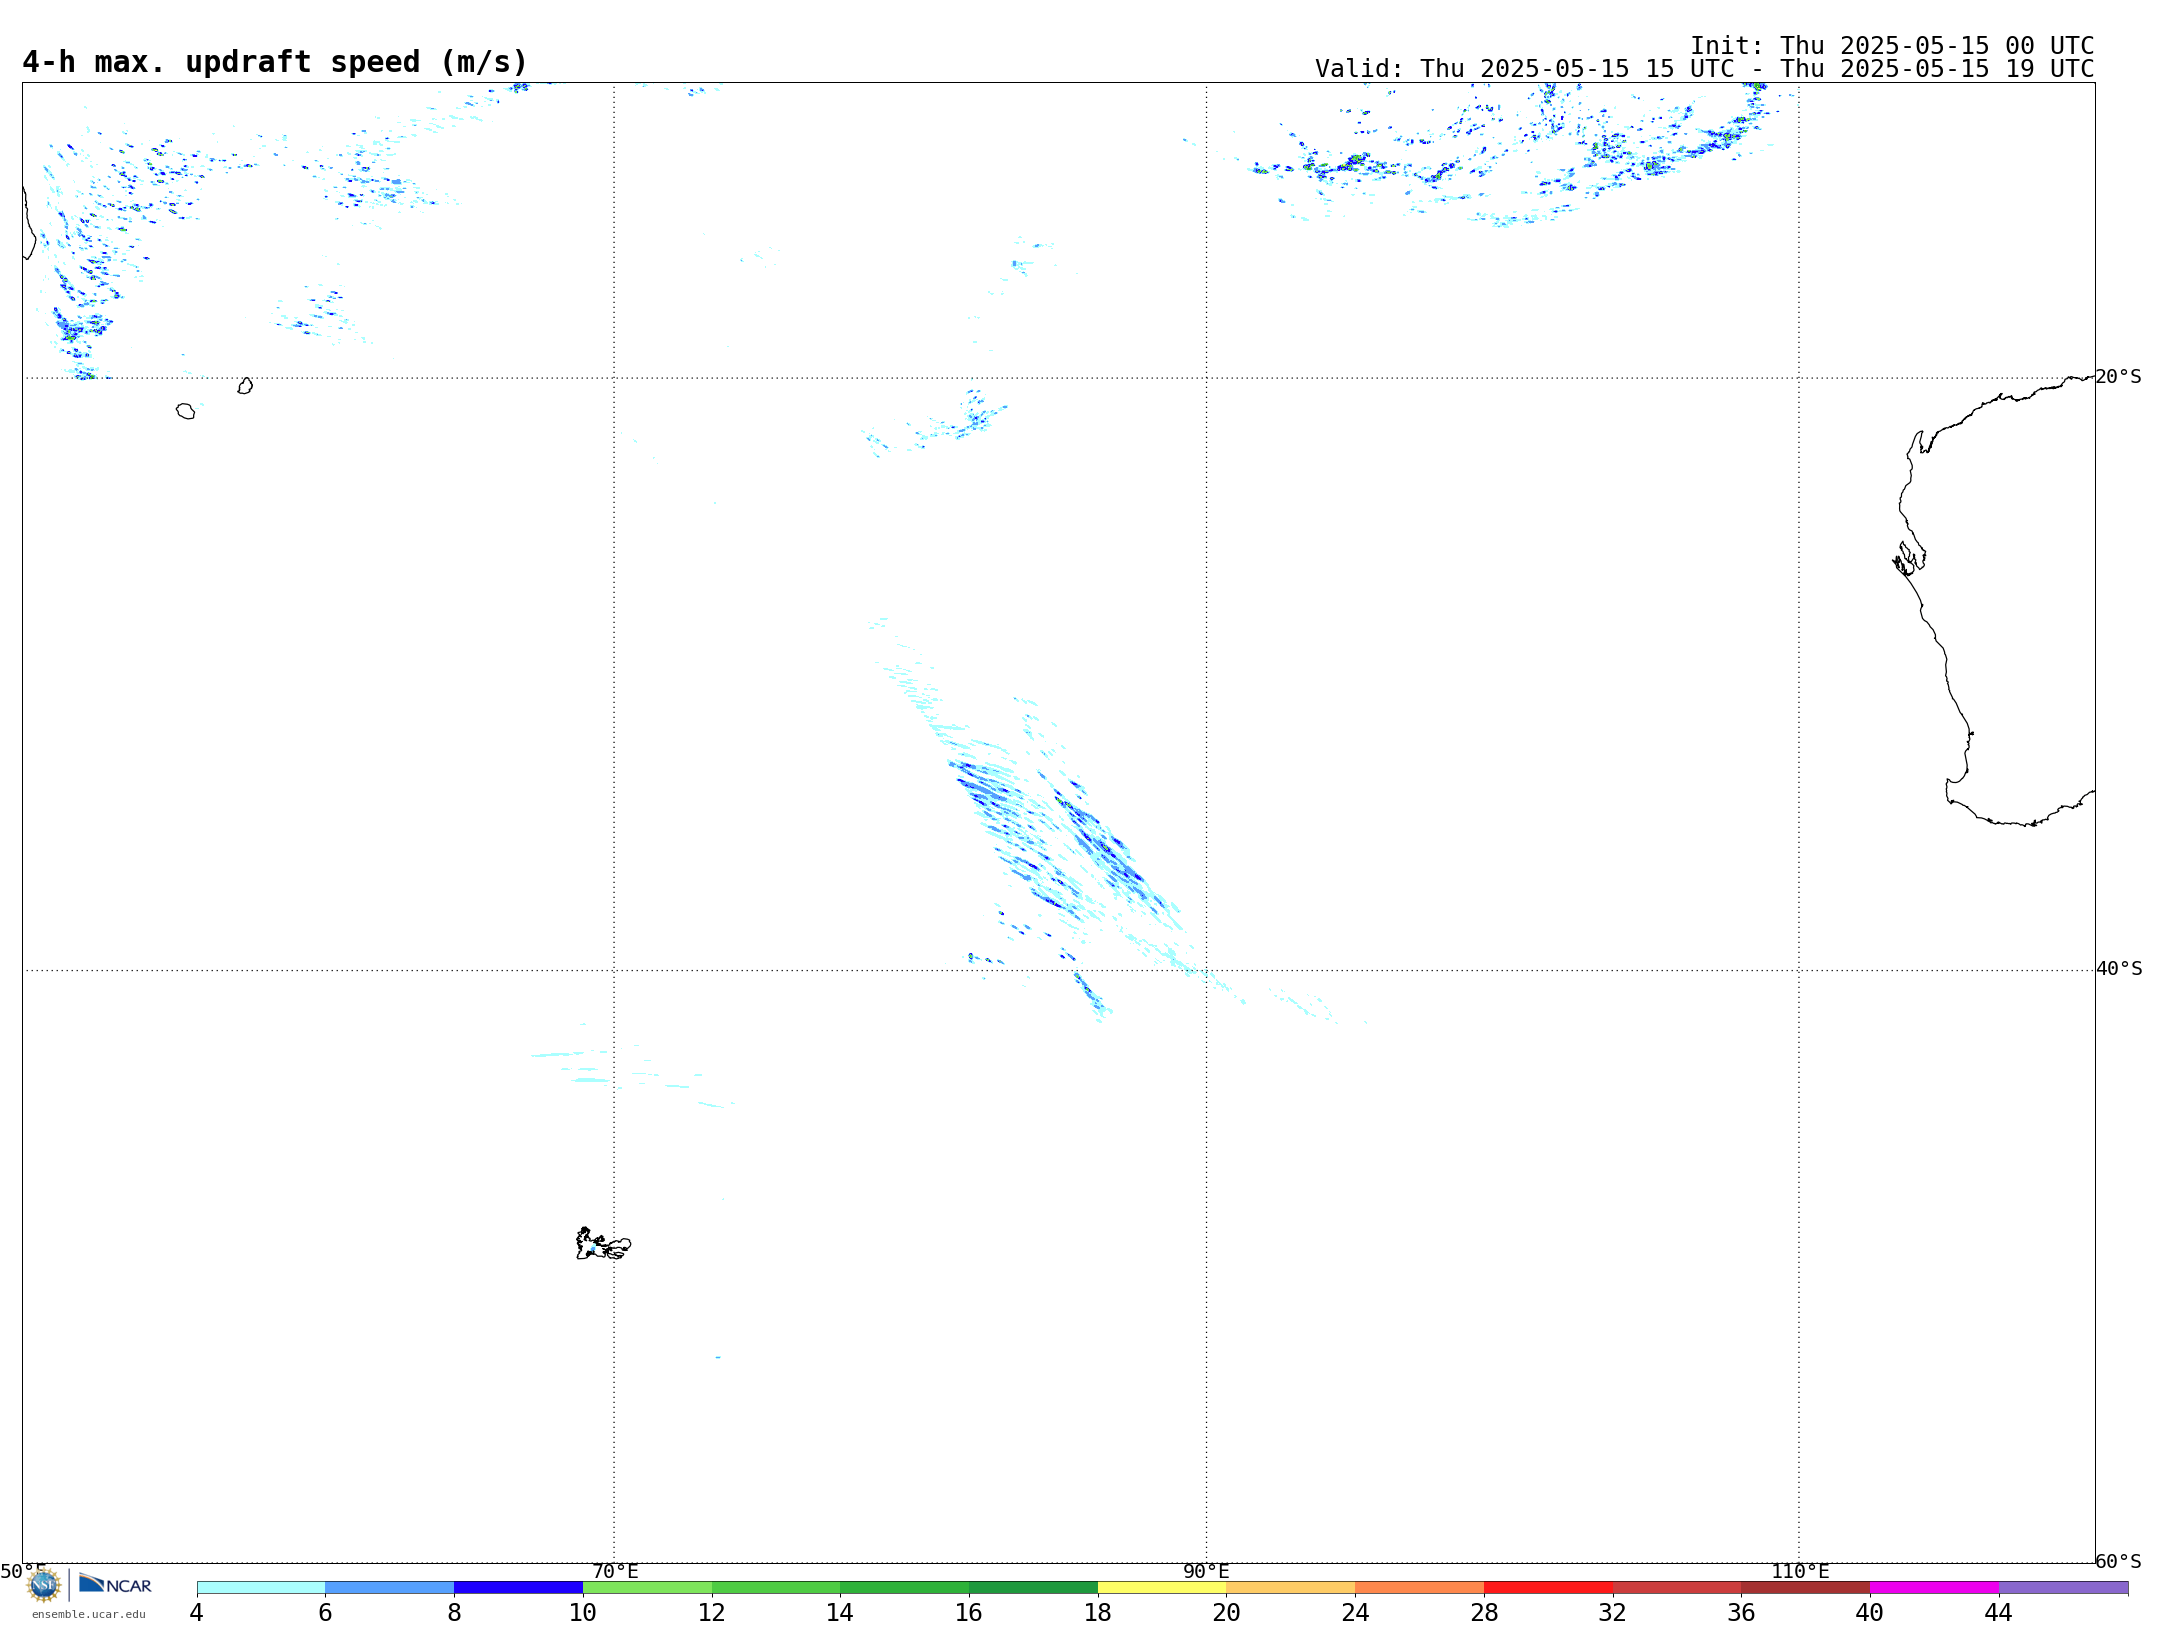The height and width of the screenshot is (1626, 2160).
Task: Click the colorbar tick label 44
Action: tap(1998, 1612)
